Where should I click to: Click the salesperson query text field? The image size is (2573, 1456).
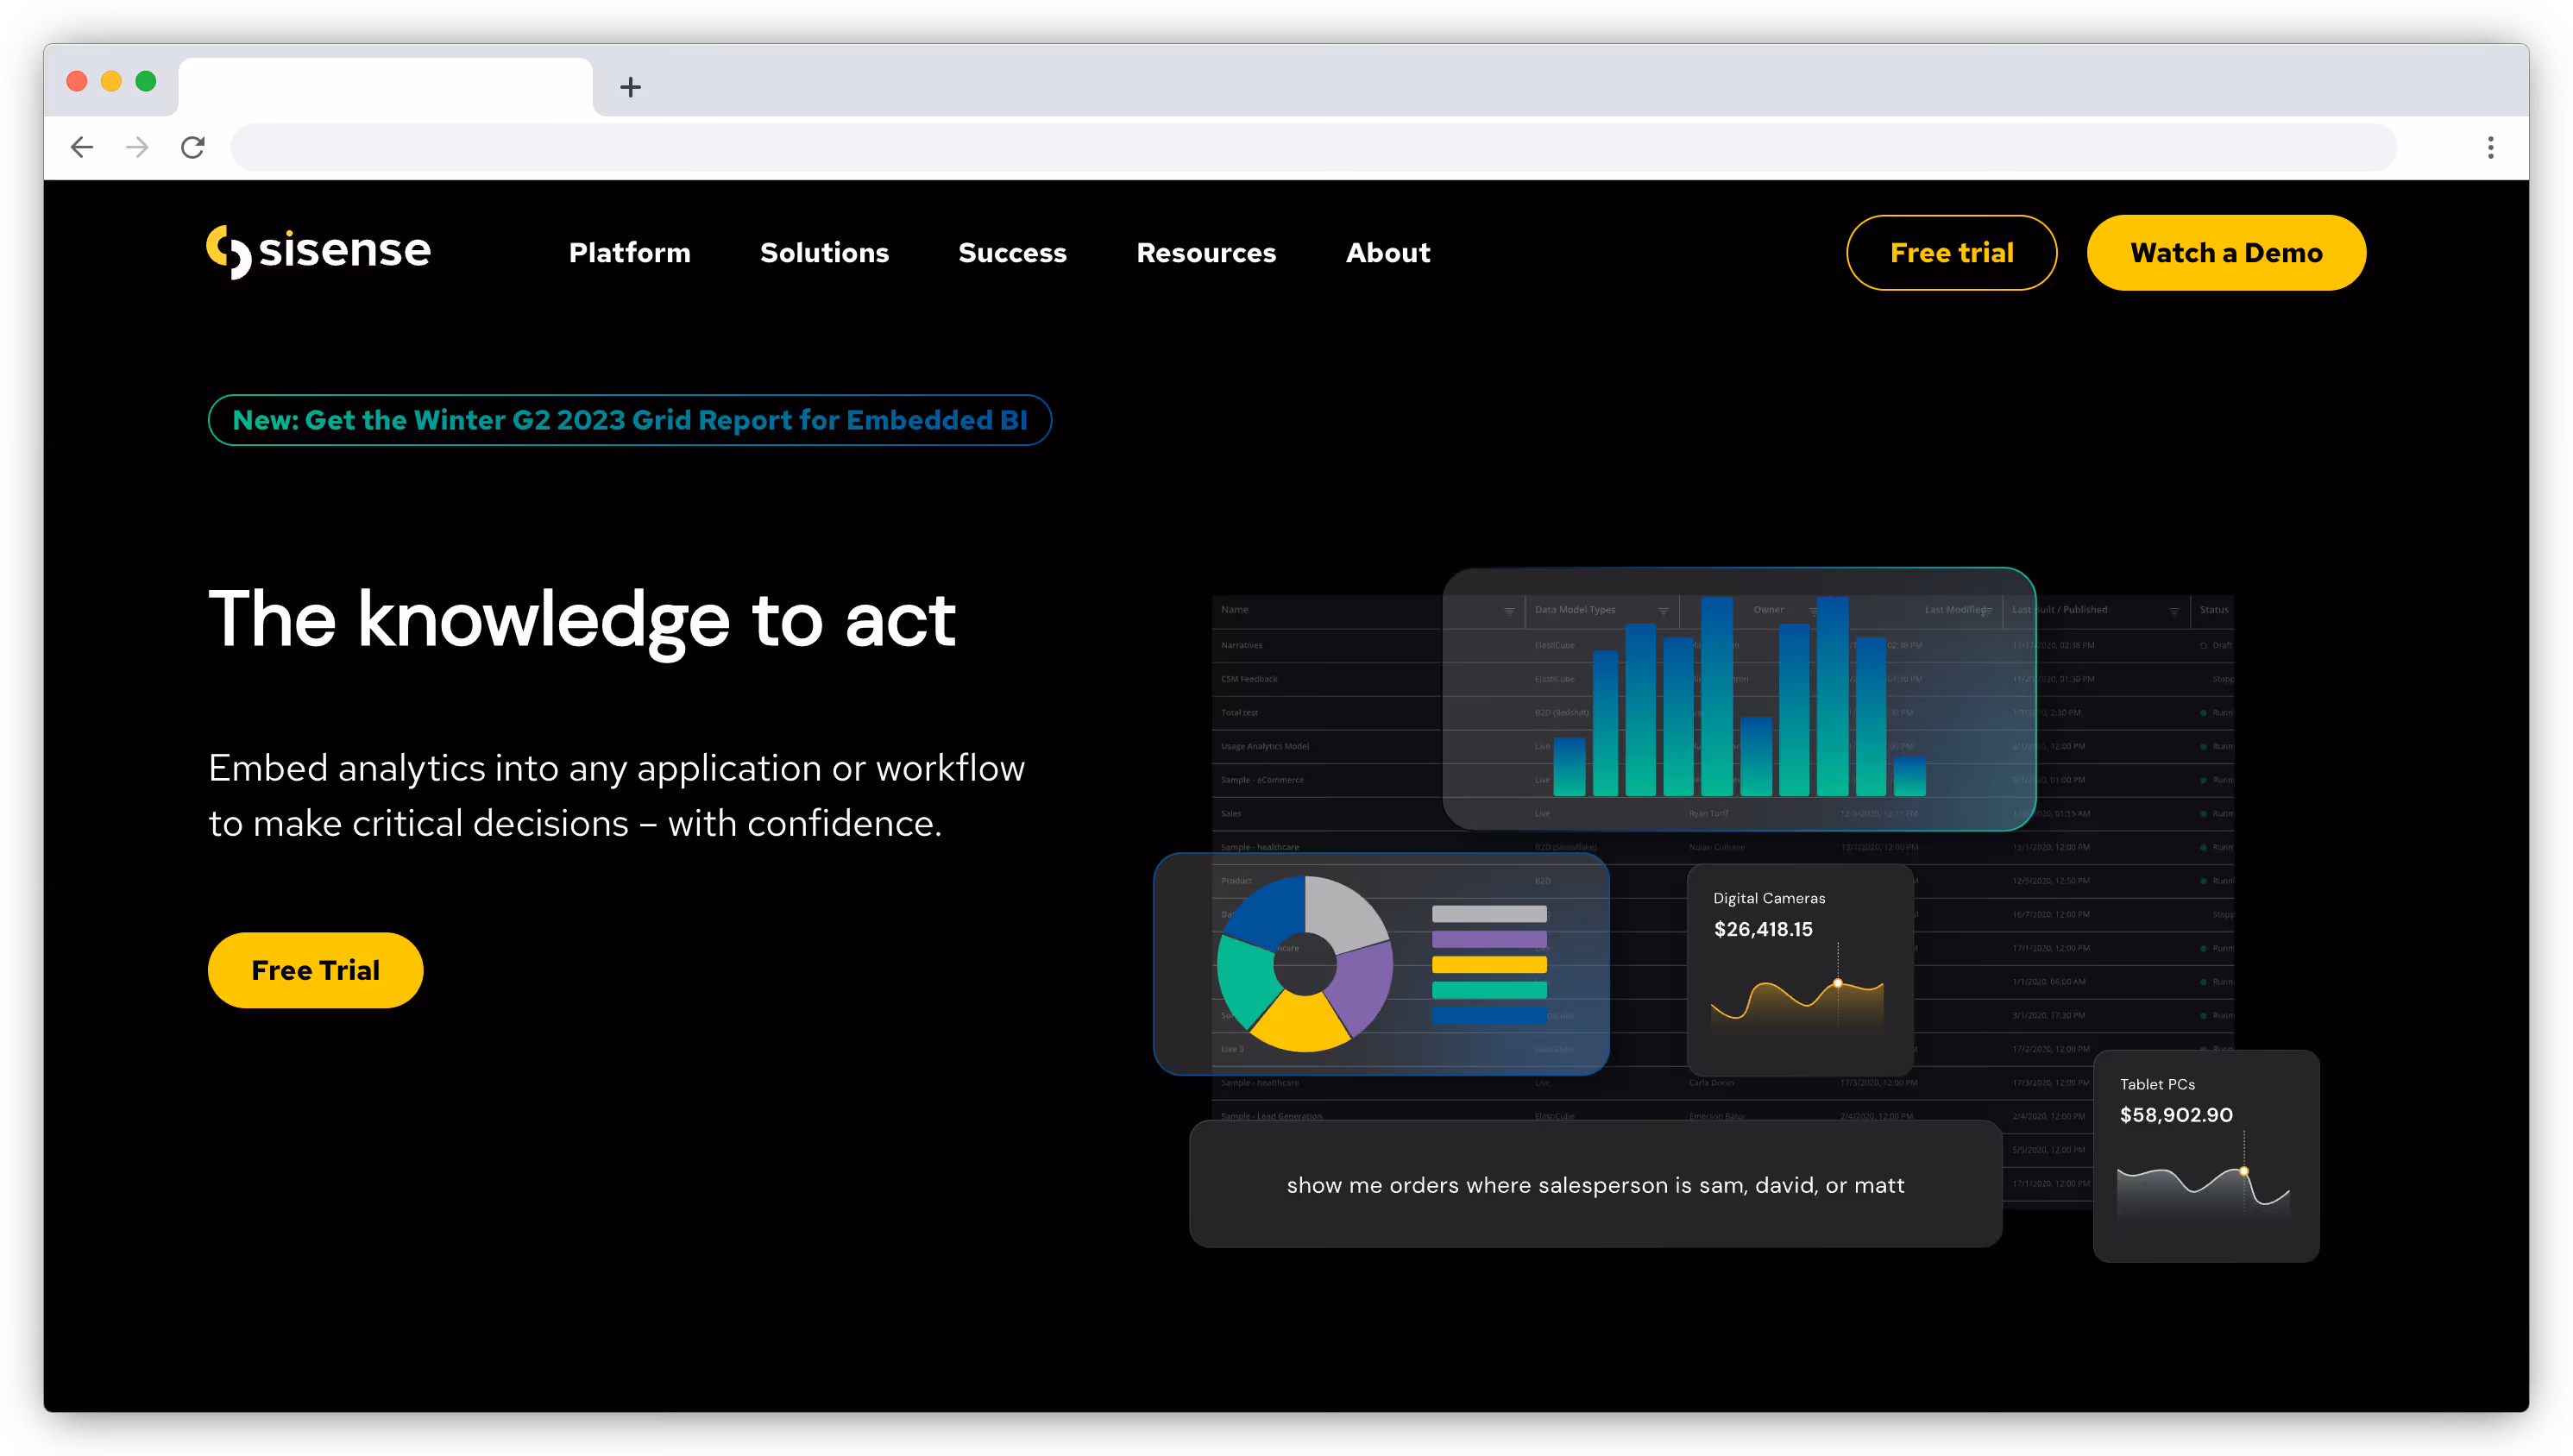(x=1595, y=1184)
